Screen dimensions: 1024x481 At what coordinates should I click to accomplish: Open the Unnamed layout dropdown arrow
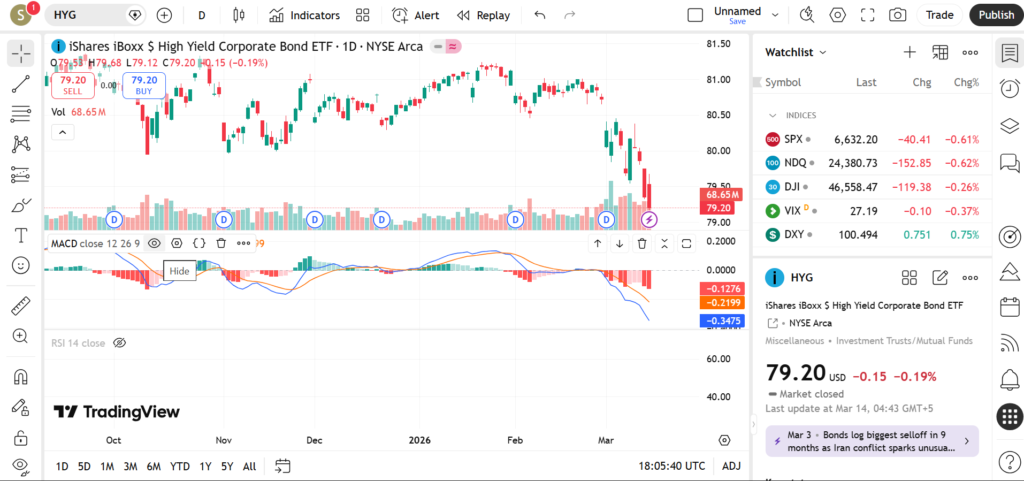[x=777, y=15]
